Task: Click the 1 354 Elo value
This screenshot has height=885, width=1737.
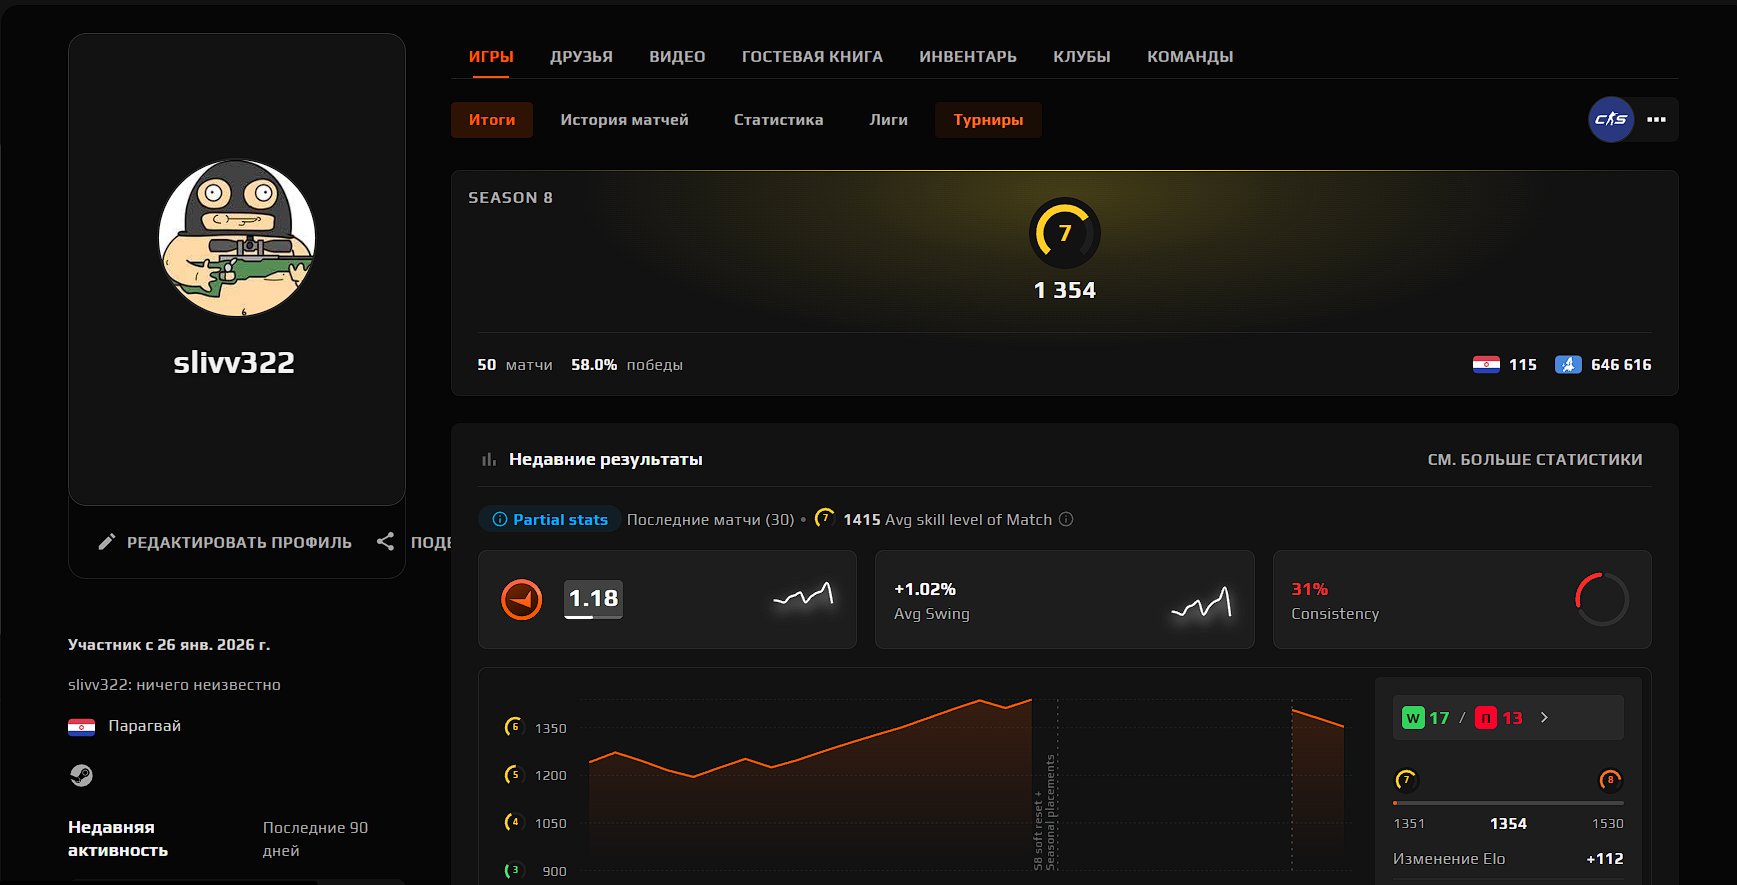Action: pyautogui.click(x=1064, y=290)
